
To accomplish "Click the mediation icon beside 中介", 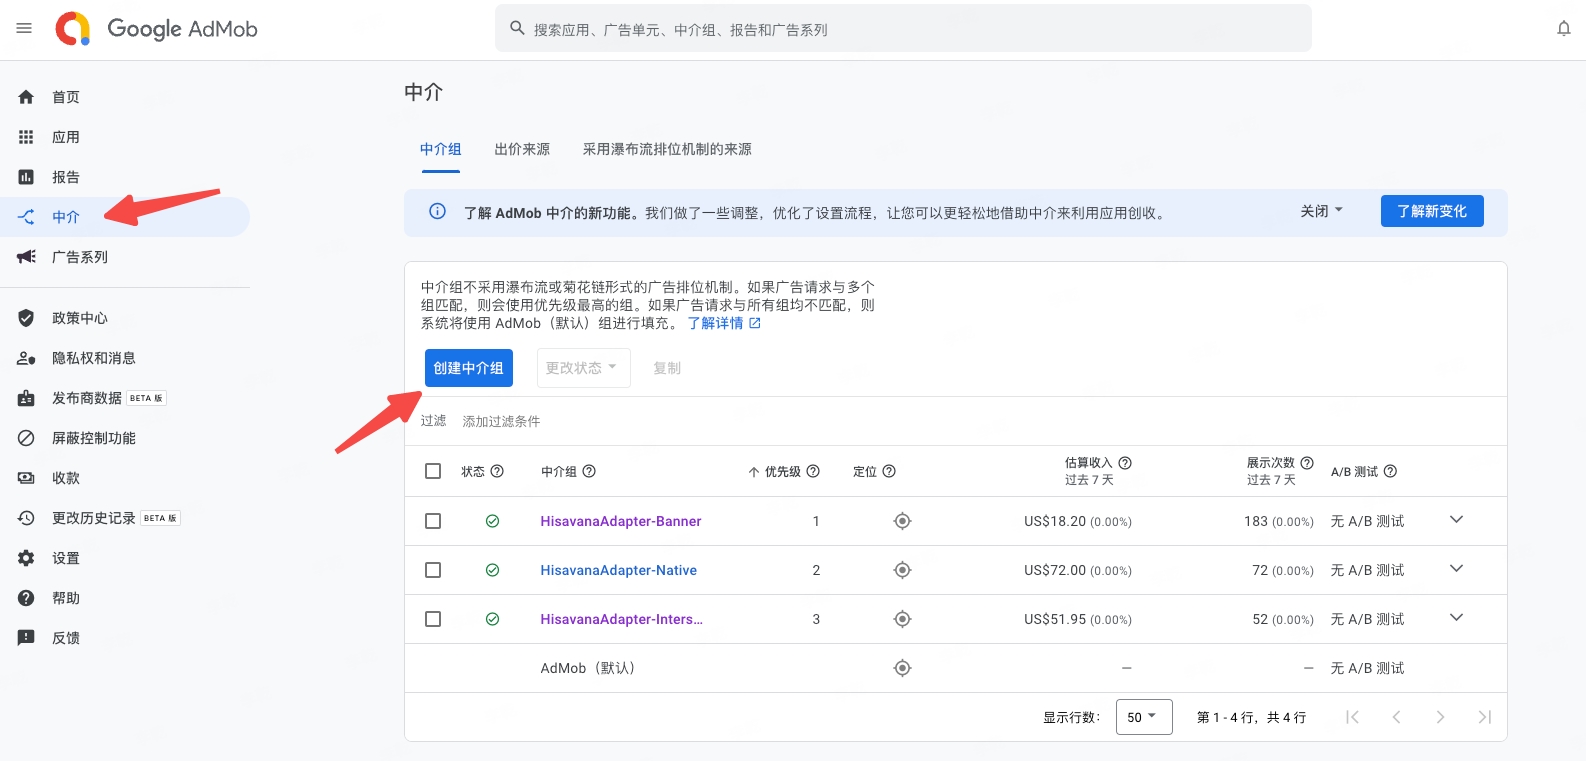I will click(x=26, y=217).
